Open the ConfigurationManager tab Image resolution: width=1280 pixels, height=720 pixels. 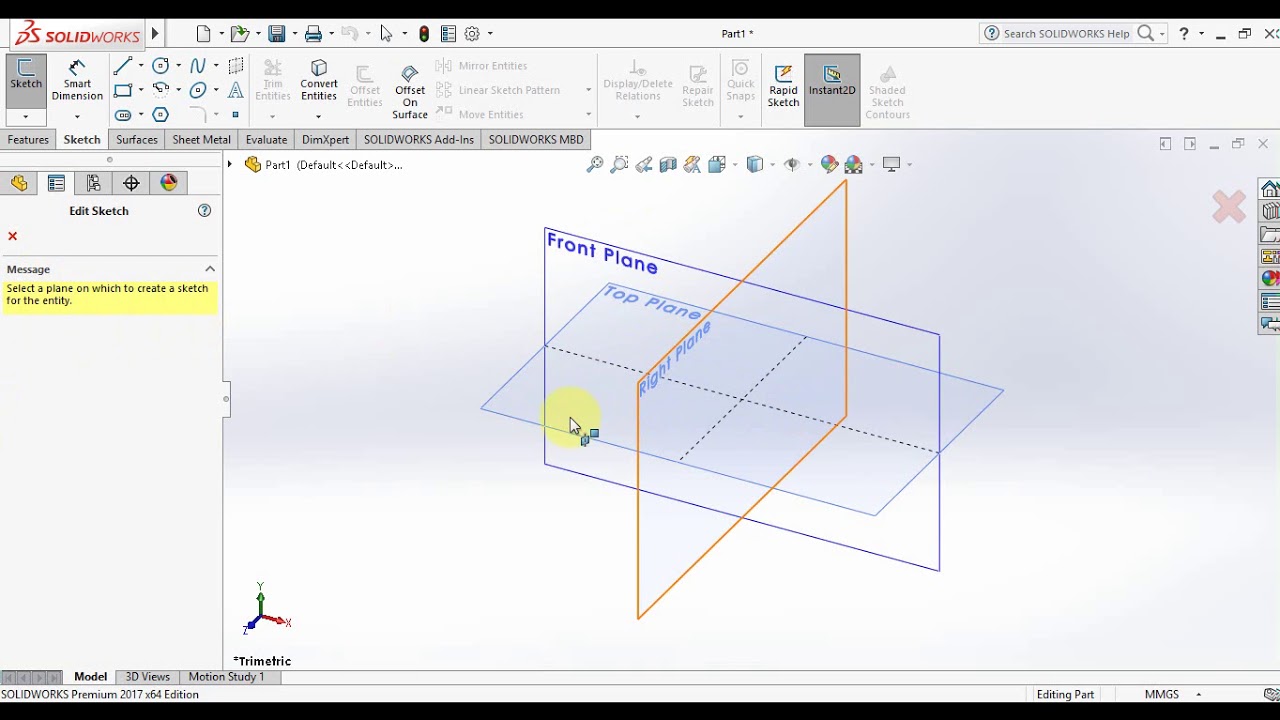point(93,183)
